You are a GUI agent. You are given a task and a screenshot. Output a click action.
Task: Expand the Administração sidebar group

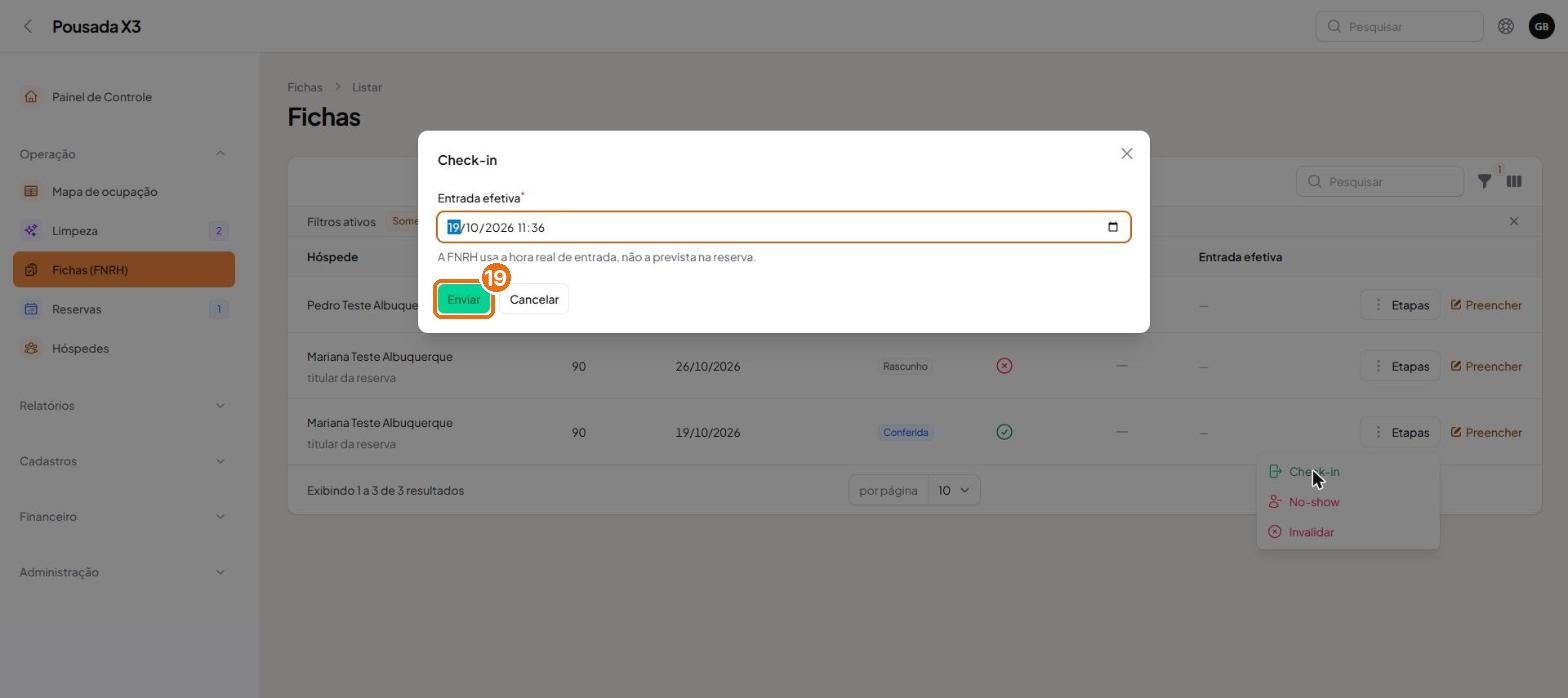click(x=124, y=573)
